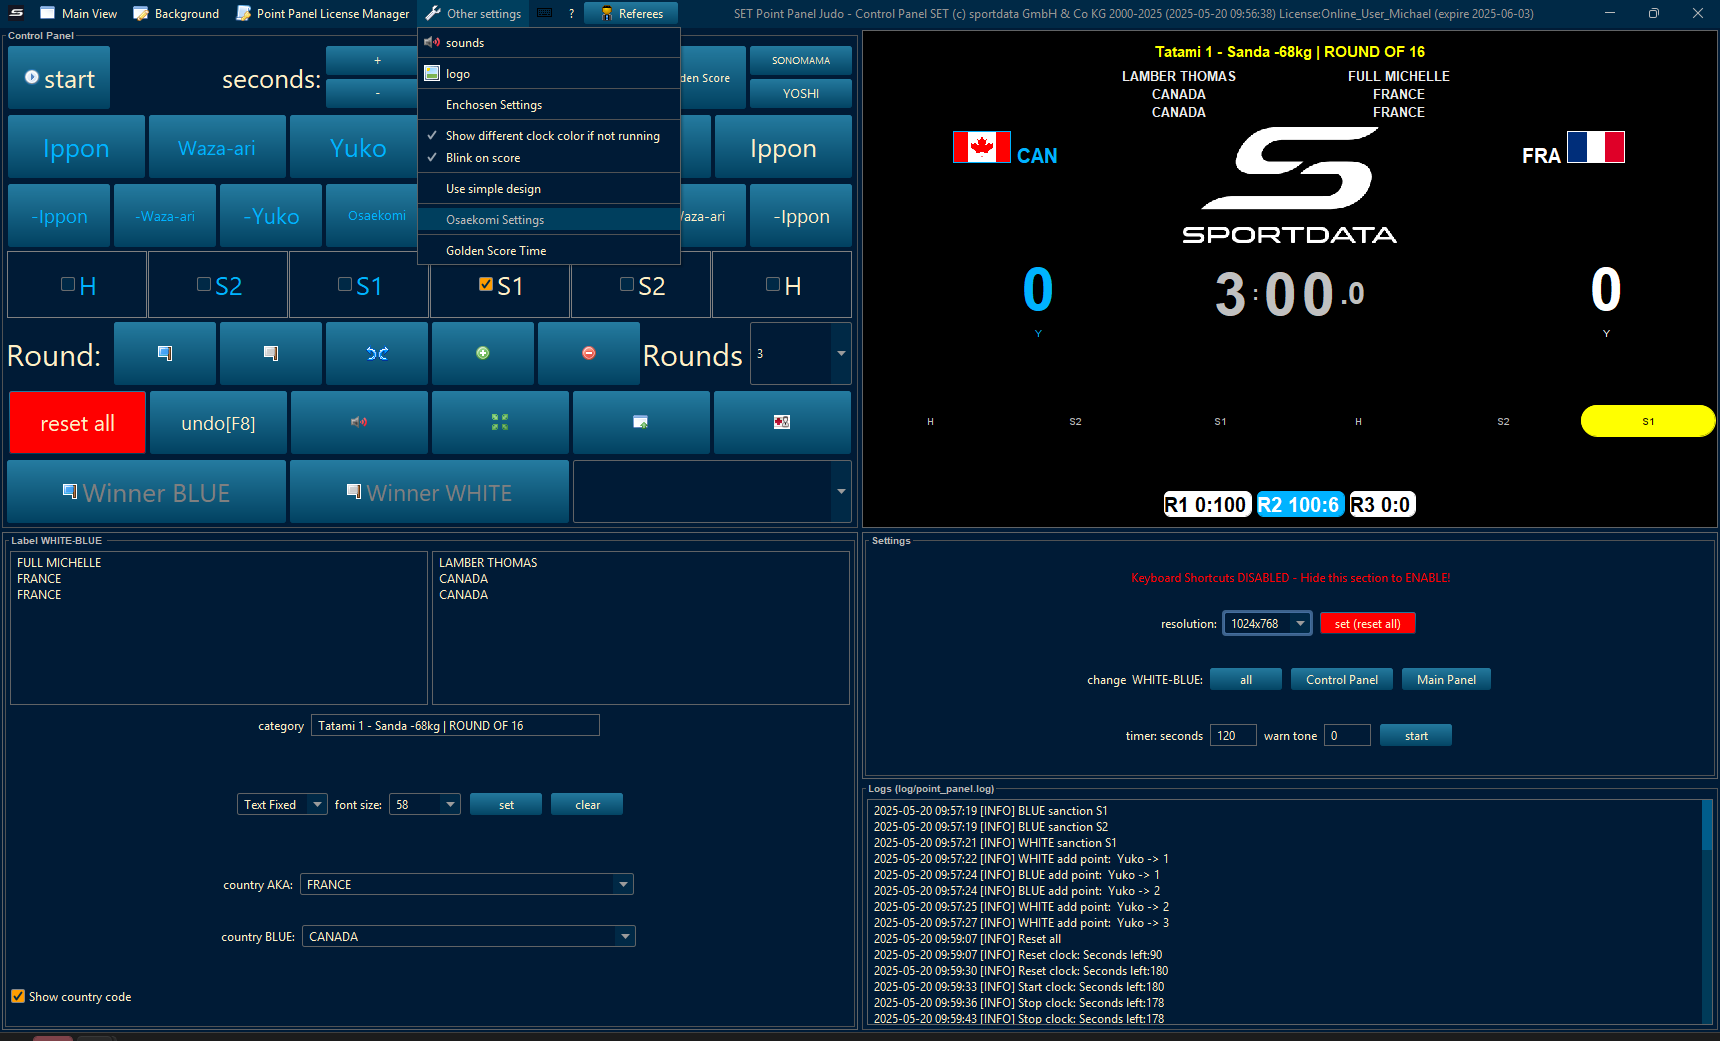Click the set button beside font size

[506, 805]
